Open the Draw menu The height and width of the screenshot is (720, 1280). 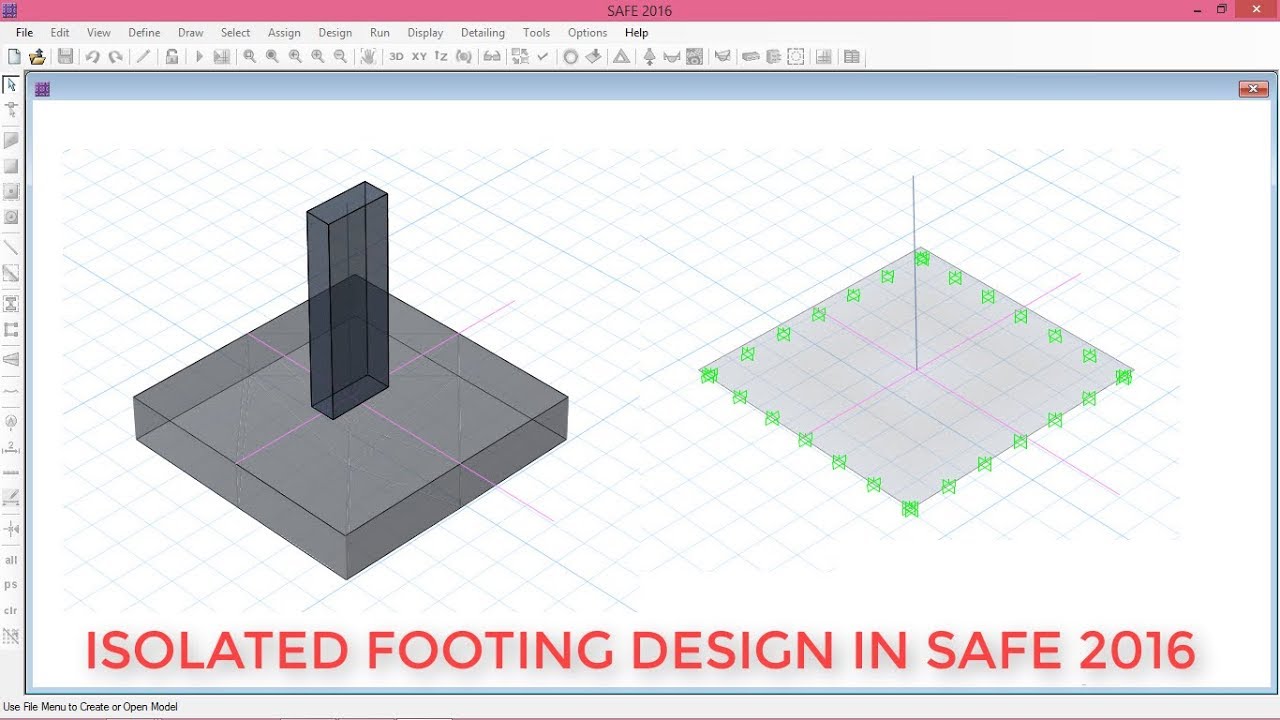tap(190, 33)
